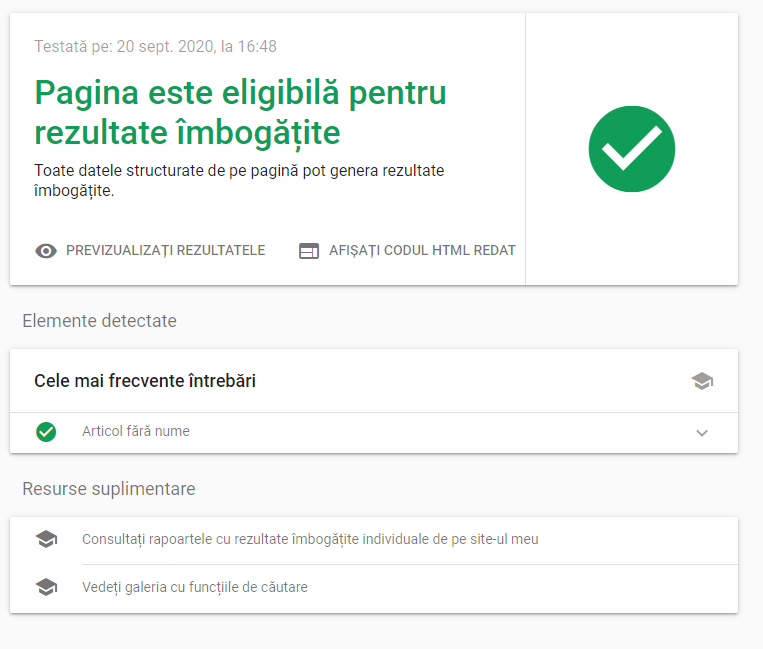Open link Consultați rapoartele cu rezultate îmbogățite
This screenshot has width=763, height=649.
pos(310,539)
